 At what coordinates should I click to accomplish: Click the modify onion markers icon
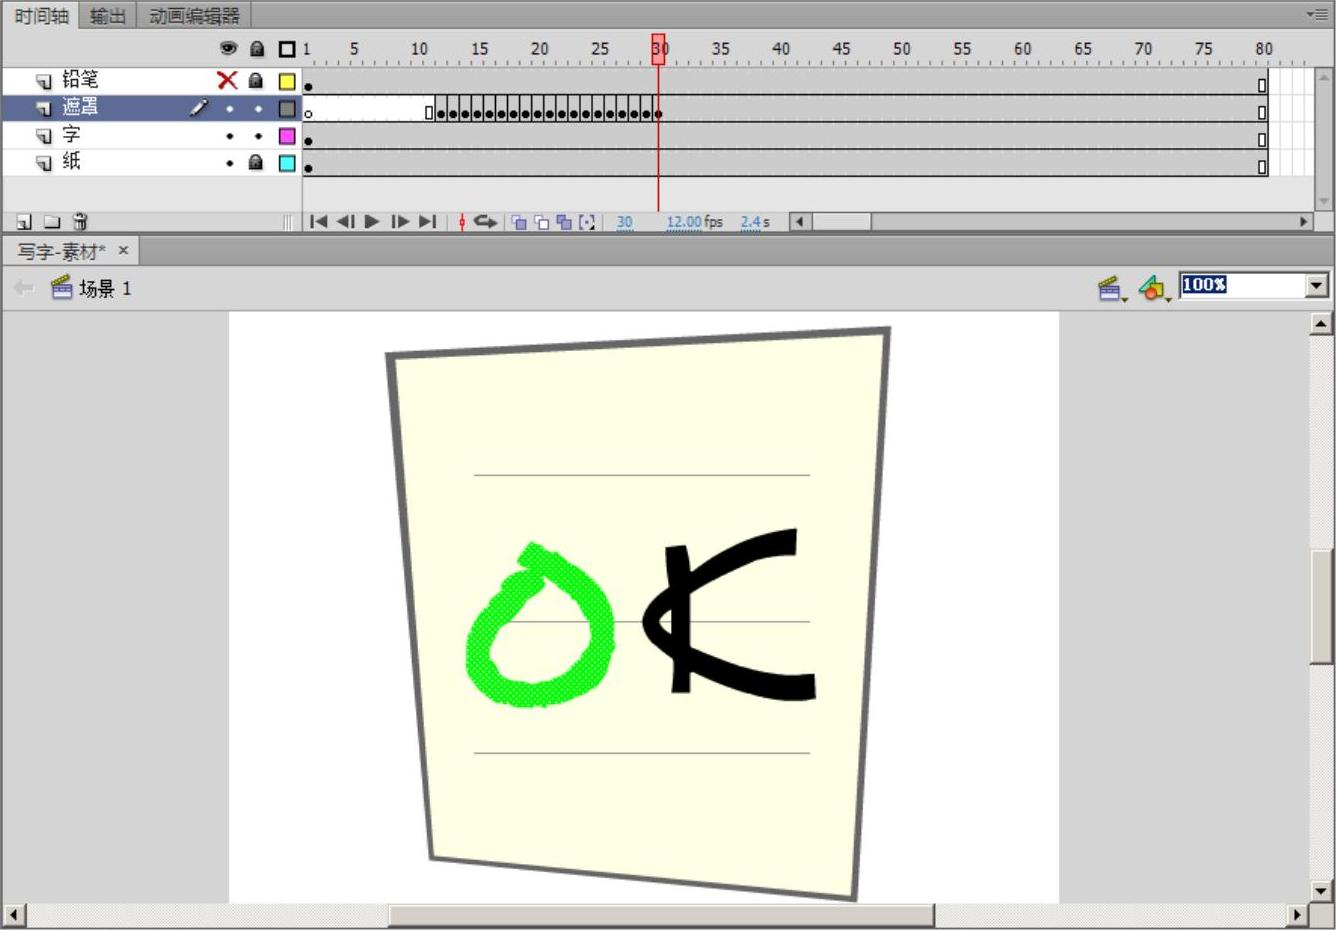pos(587,222)
